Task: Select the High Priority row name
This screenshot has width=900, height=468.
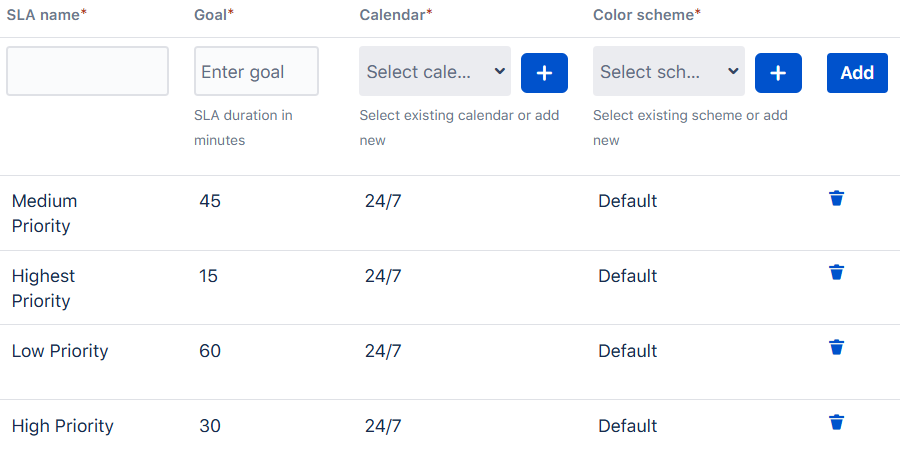Action: click(x=63, y=426)
